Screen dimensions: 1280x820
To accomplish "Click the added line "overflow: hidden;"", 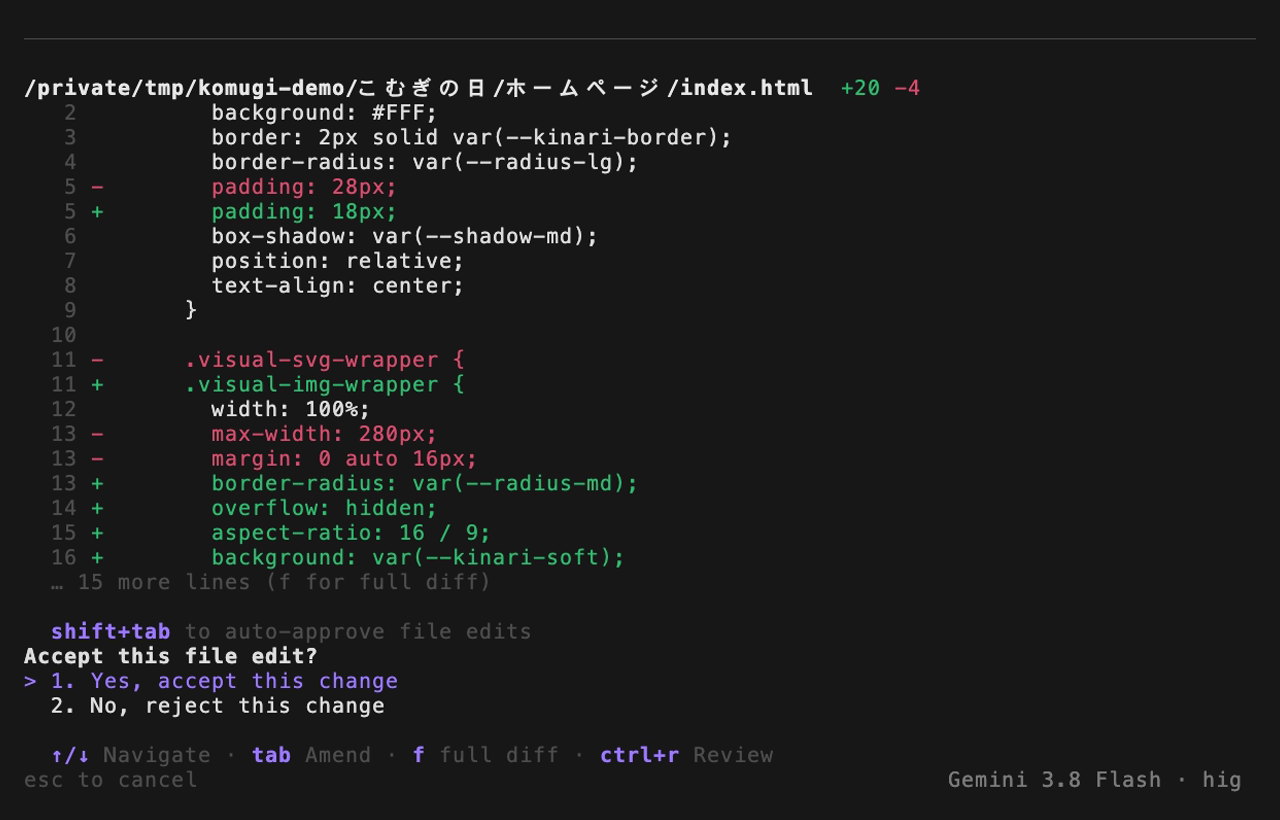I will point(324,508).
